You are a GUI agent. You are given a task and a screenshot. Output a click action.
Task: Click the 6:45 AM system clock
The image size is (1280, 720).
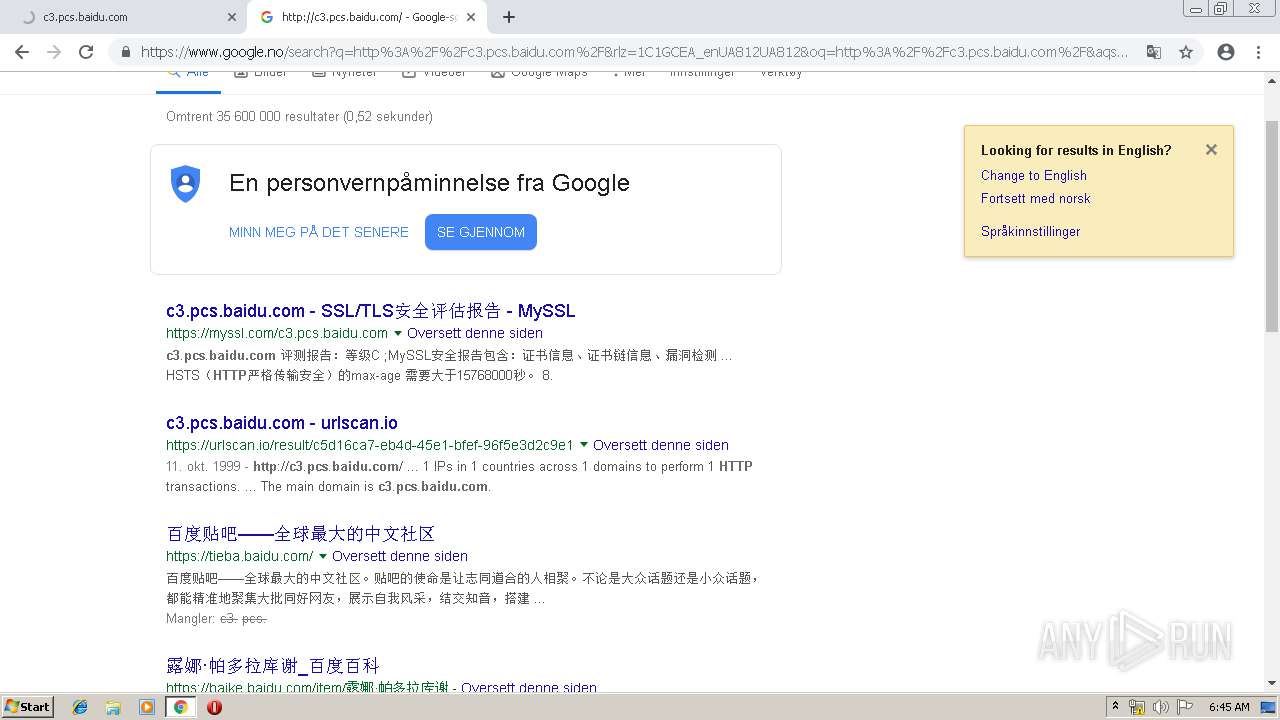(1229, 707)
